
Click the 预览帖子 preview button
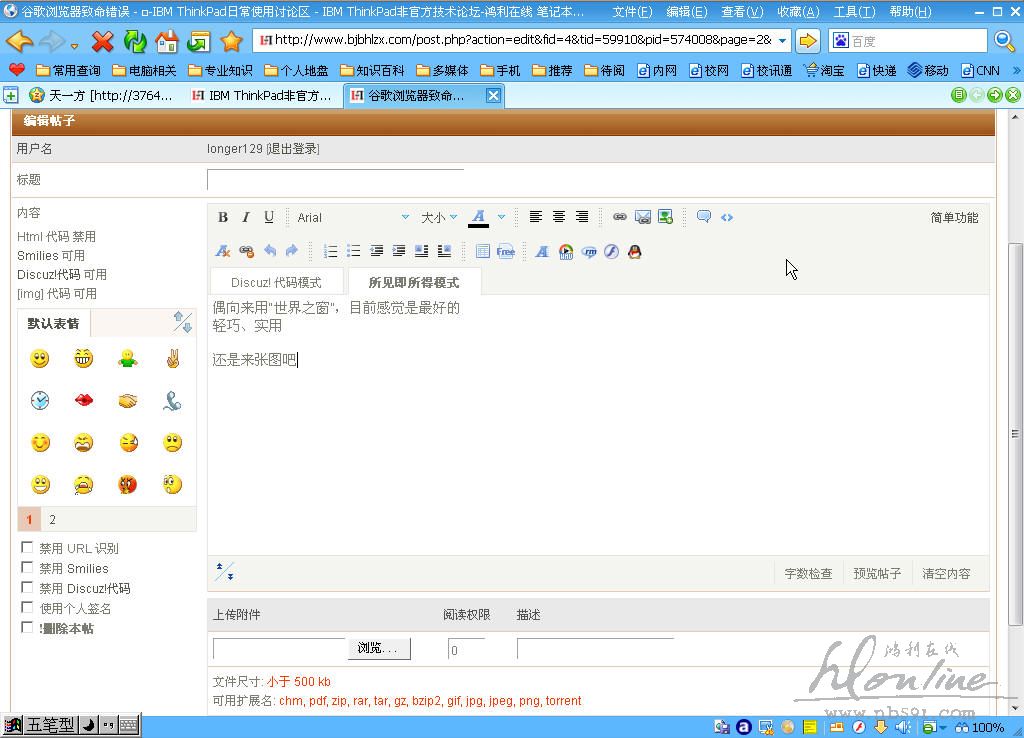pos(877,573)
